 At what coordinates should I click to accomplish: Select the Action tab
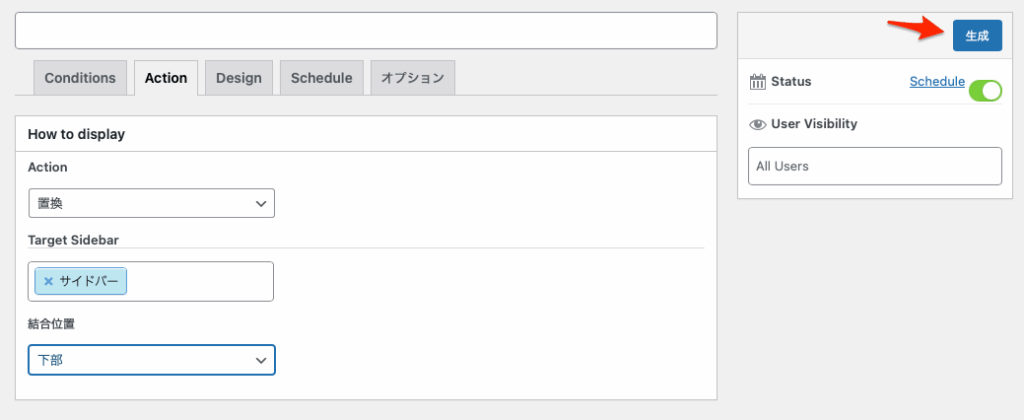tap(166, 78)
